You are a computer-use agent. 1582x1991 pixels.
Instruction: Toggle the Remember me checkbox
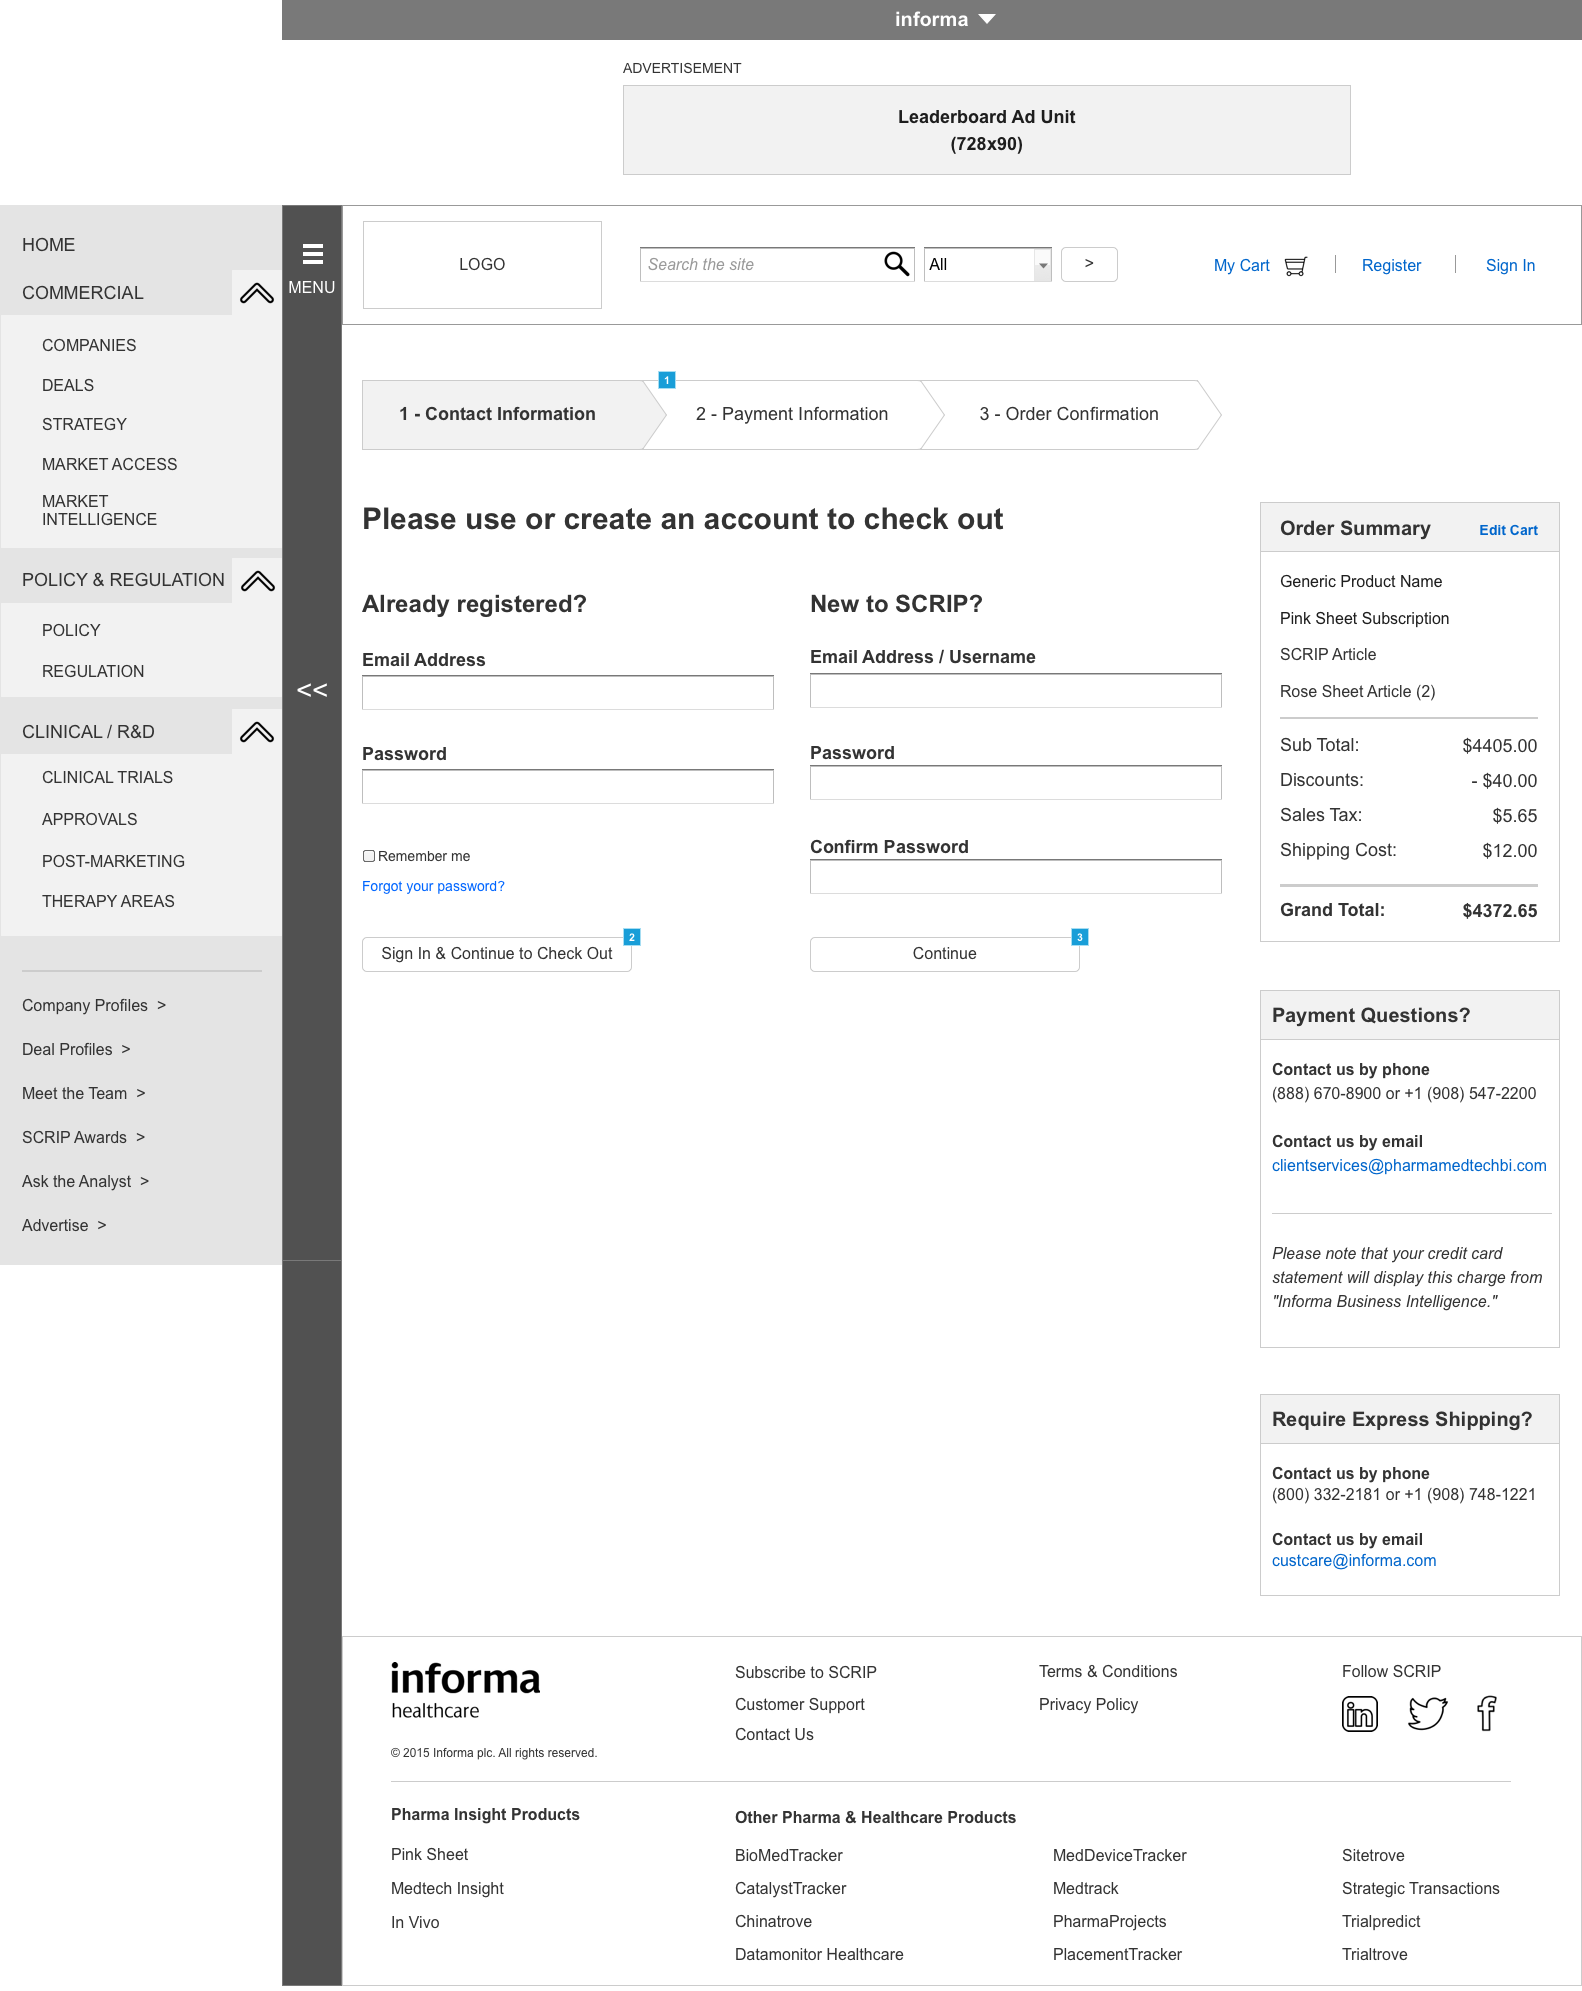pyautogui.click(x=369, y=856)
